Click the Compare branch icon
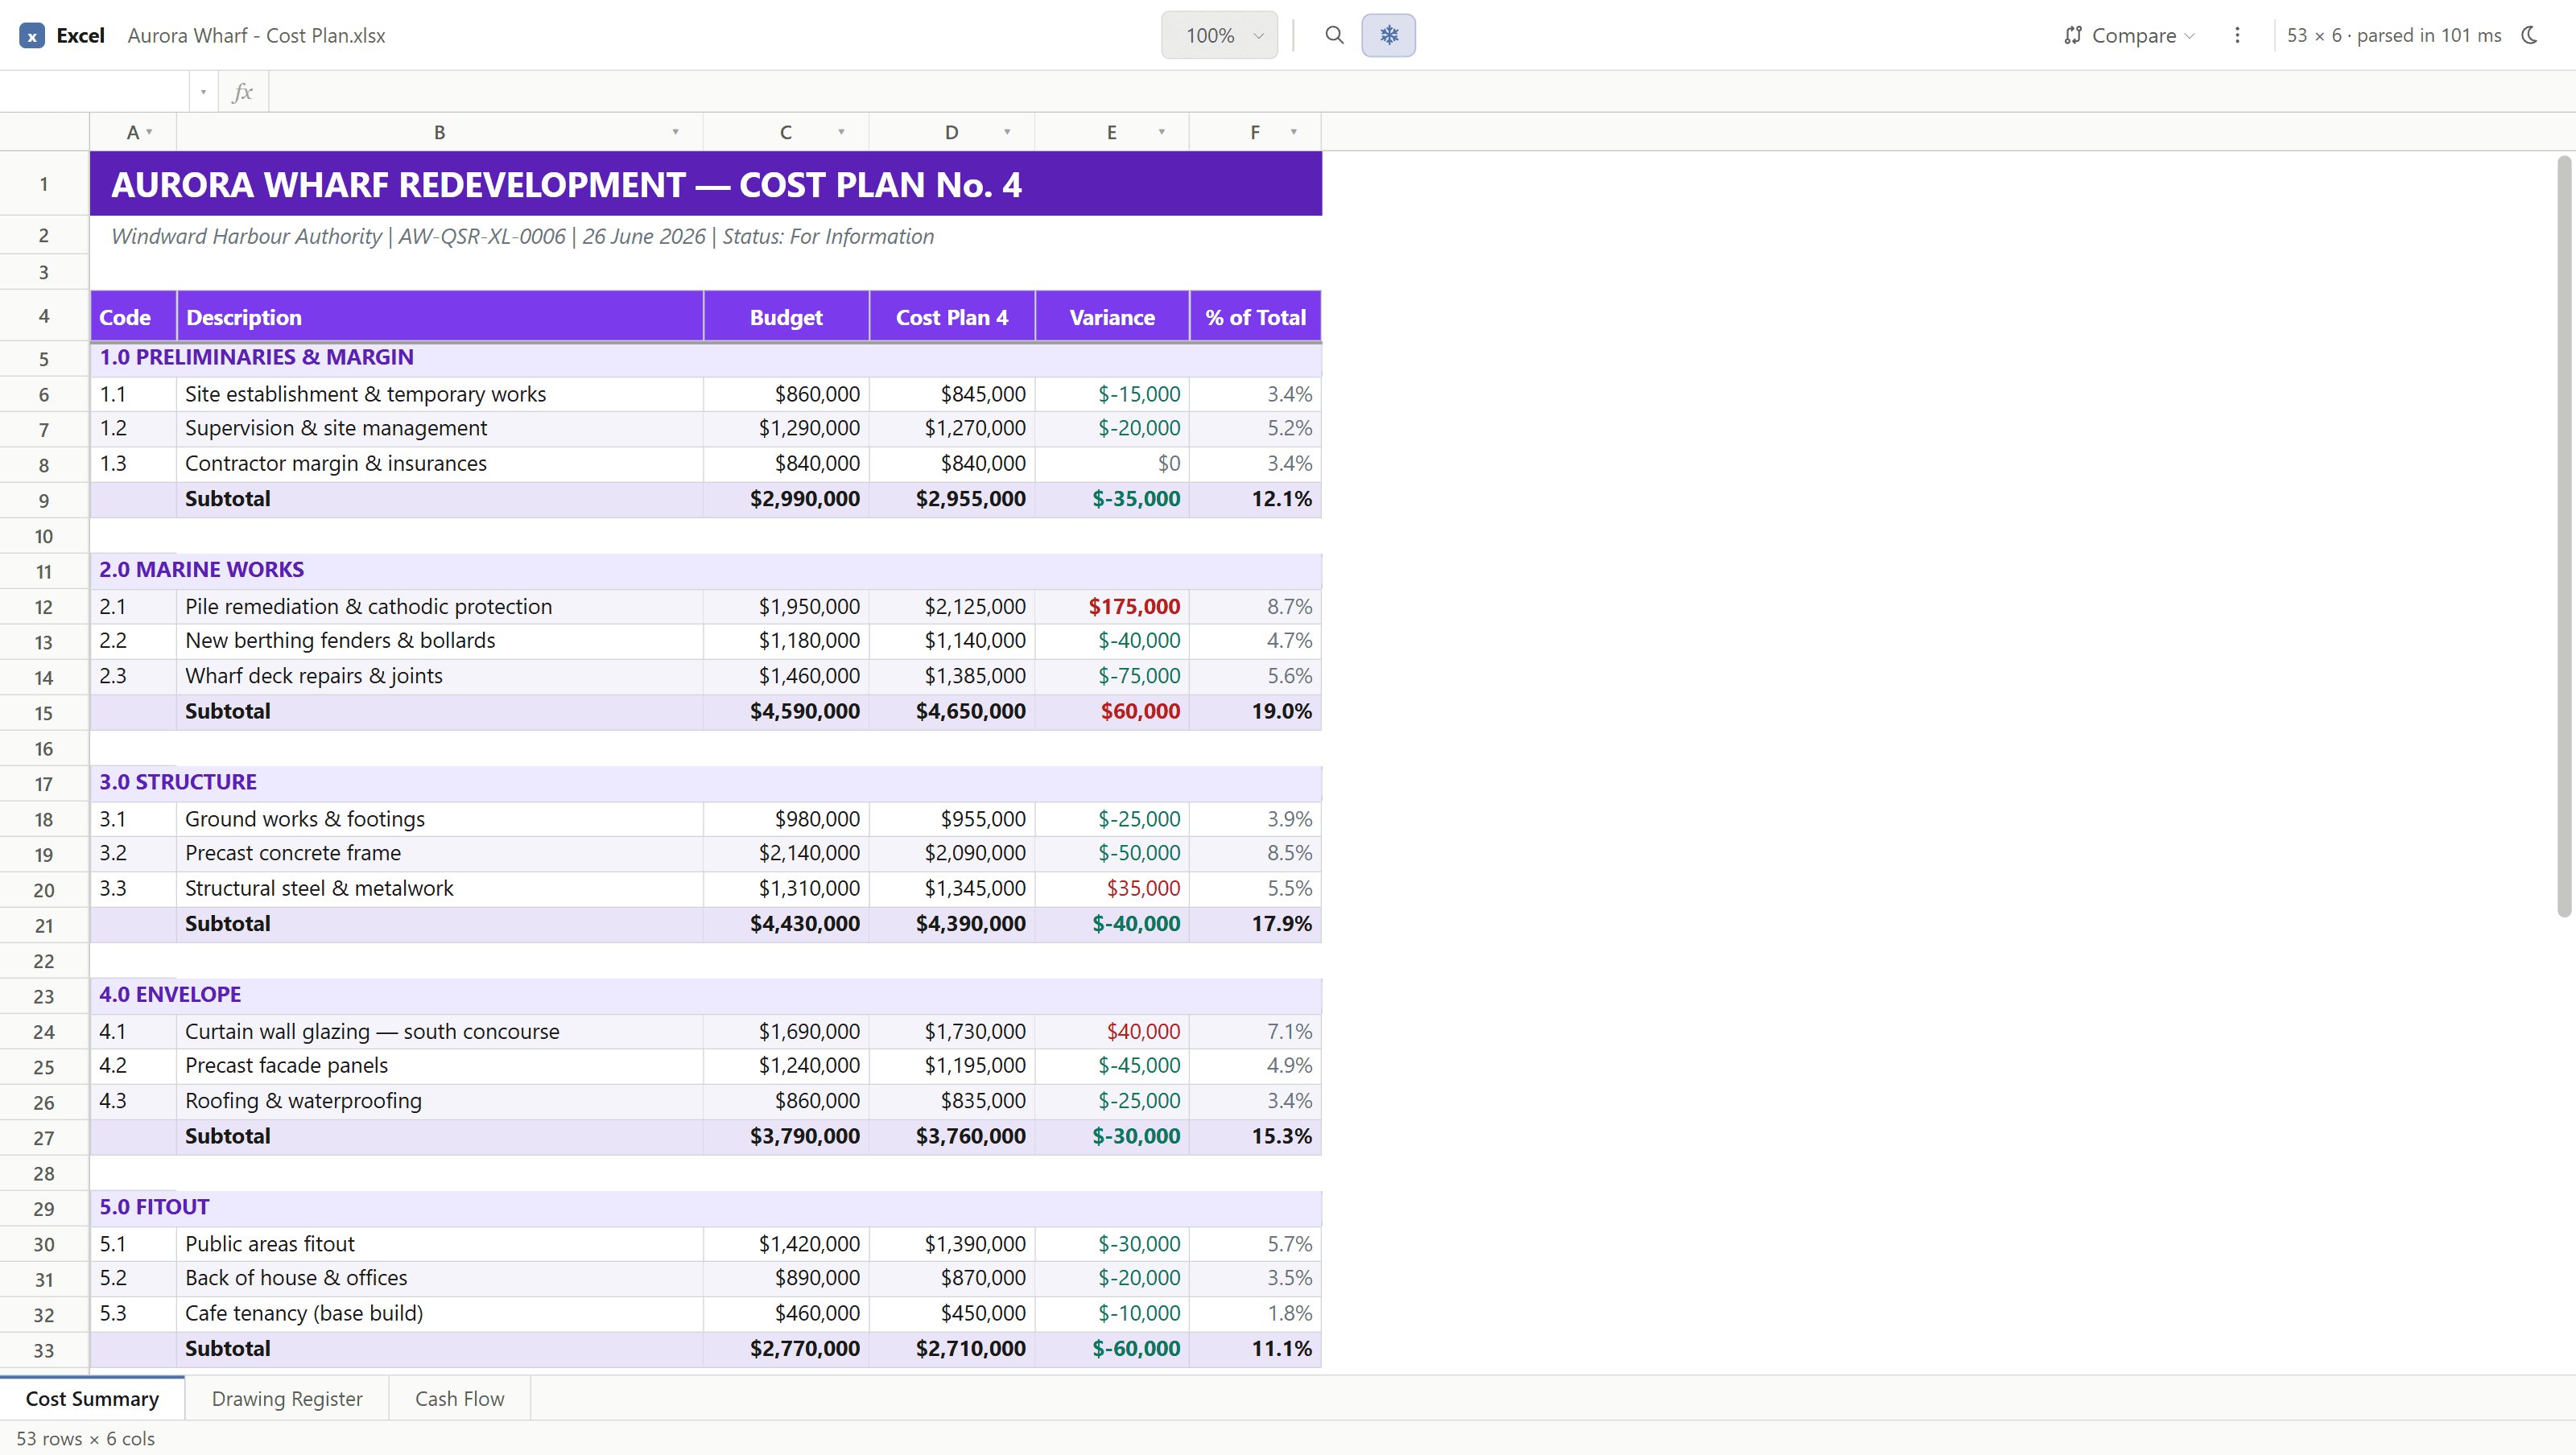This screenshot has width=2576, height=1455. [2073, 36]
